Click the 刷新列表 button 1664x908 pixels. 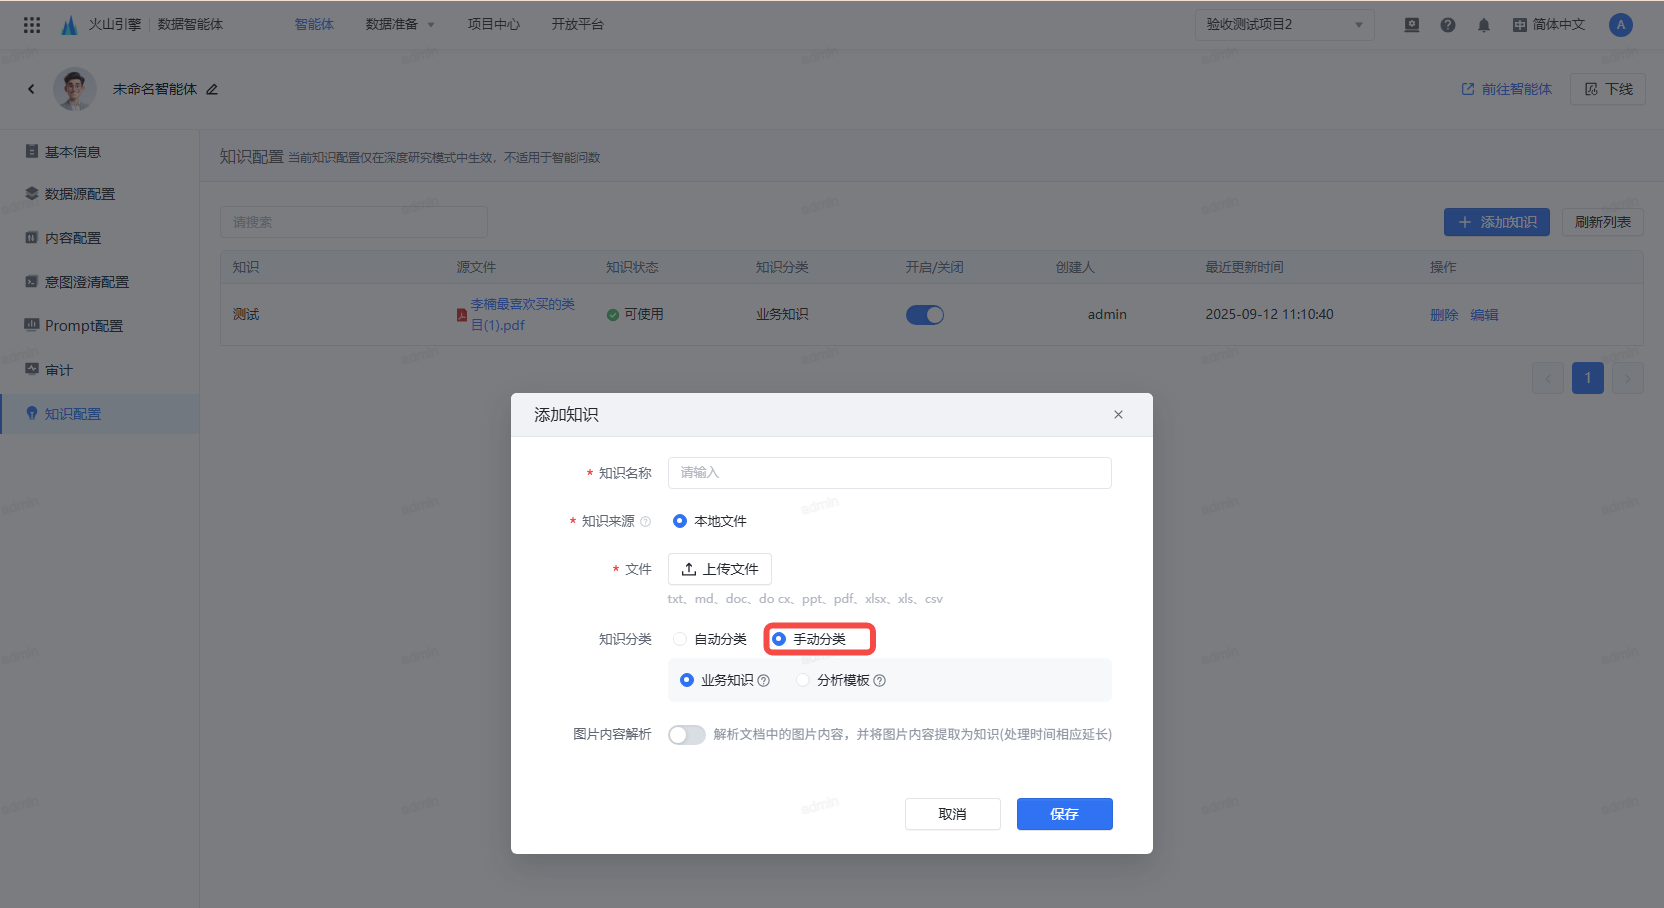[1603, 222]
